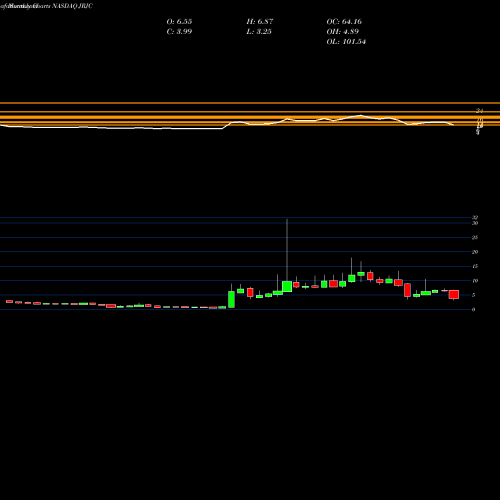Click the 15 price axis label
Image resolution: width=500 pixels, height=500 pixels.
pos(475,266)
